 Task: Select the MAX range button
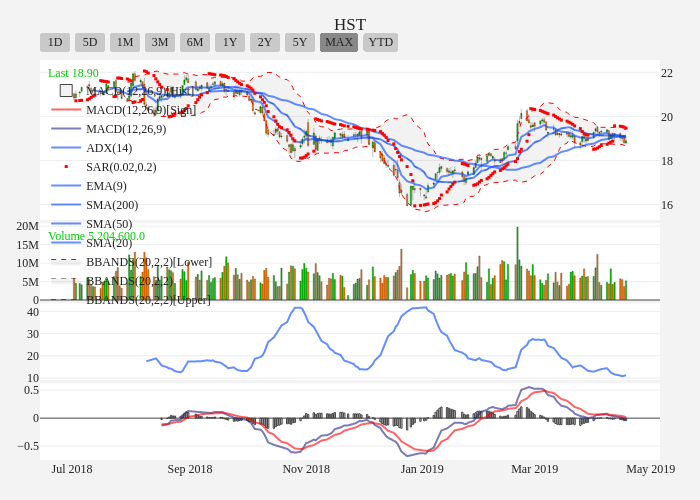point(339,42)
